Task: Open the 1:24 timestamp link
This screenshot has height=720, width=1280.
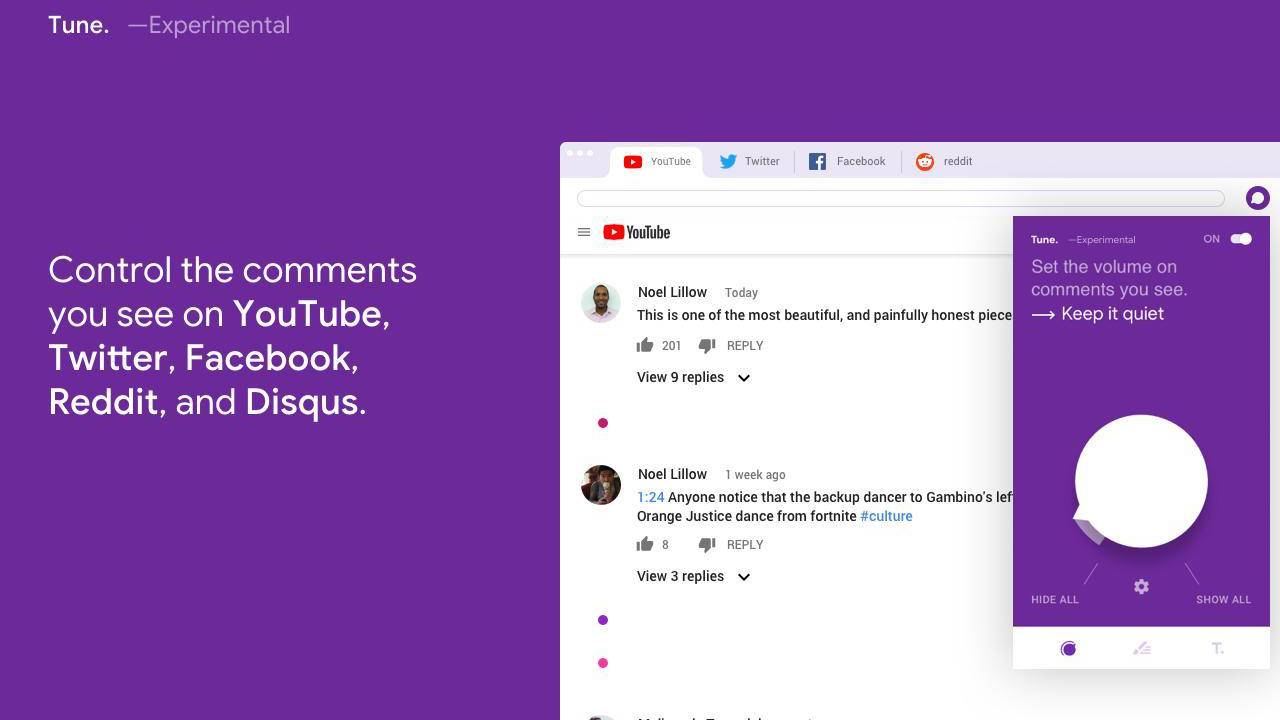Action: (651, 497)
